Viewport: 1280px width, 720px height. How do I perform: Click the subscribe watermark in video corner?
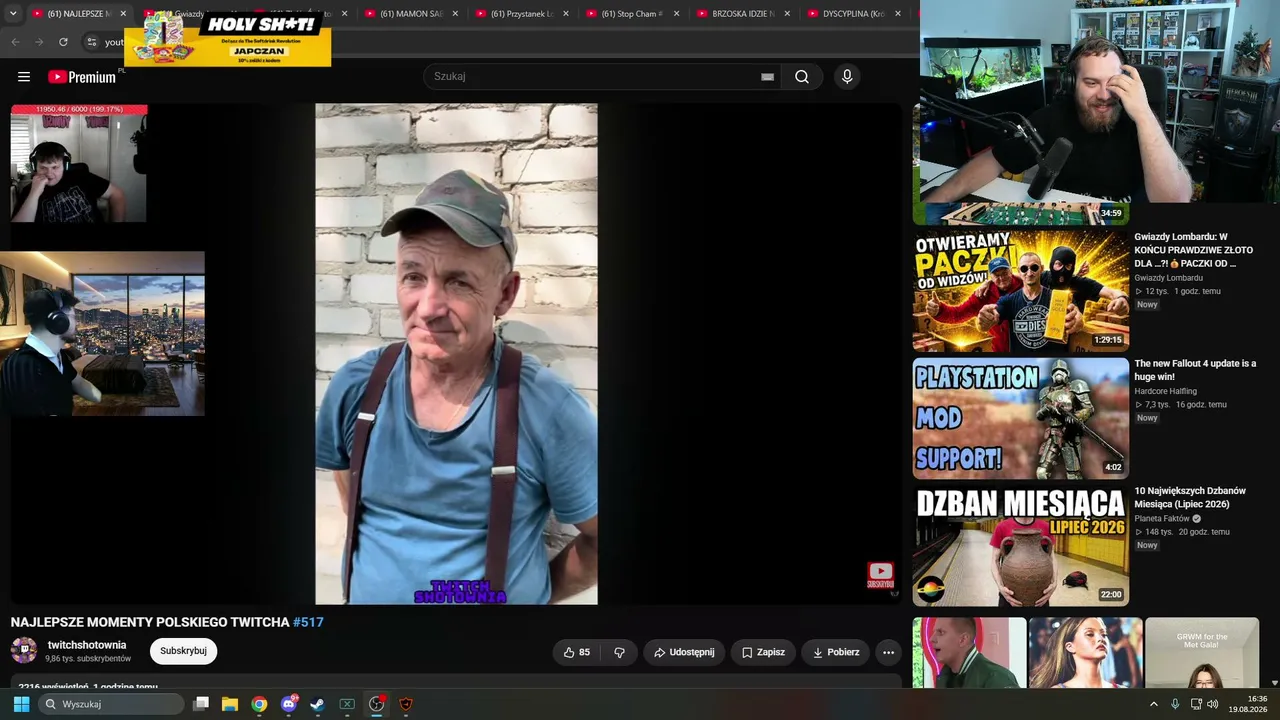coord(880,575)
